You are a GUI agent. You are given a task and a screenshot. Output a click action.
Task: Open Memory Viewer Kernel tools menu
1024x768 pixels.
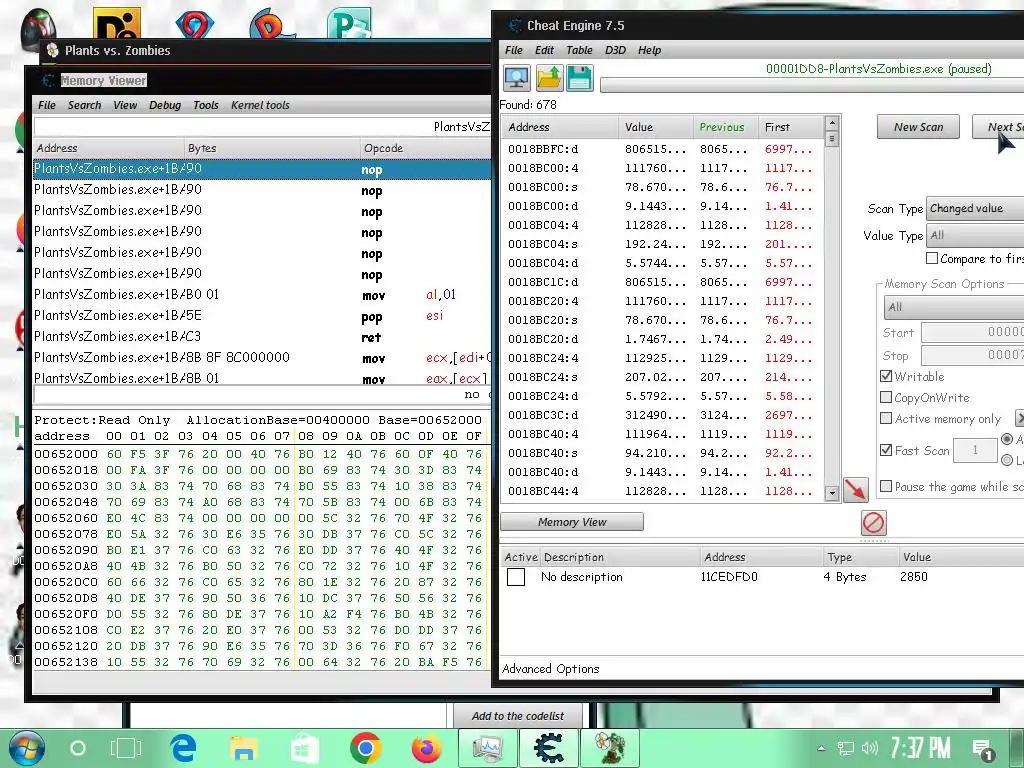click(x=260, y=105)
